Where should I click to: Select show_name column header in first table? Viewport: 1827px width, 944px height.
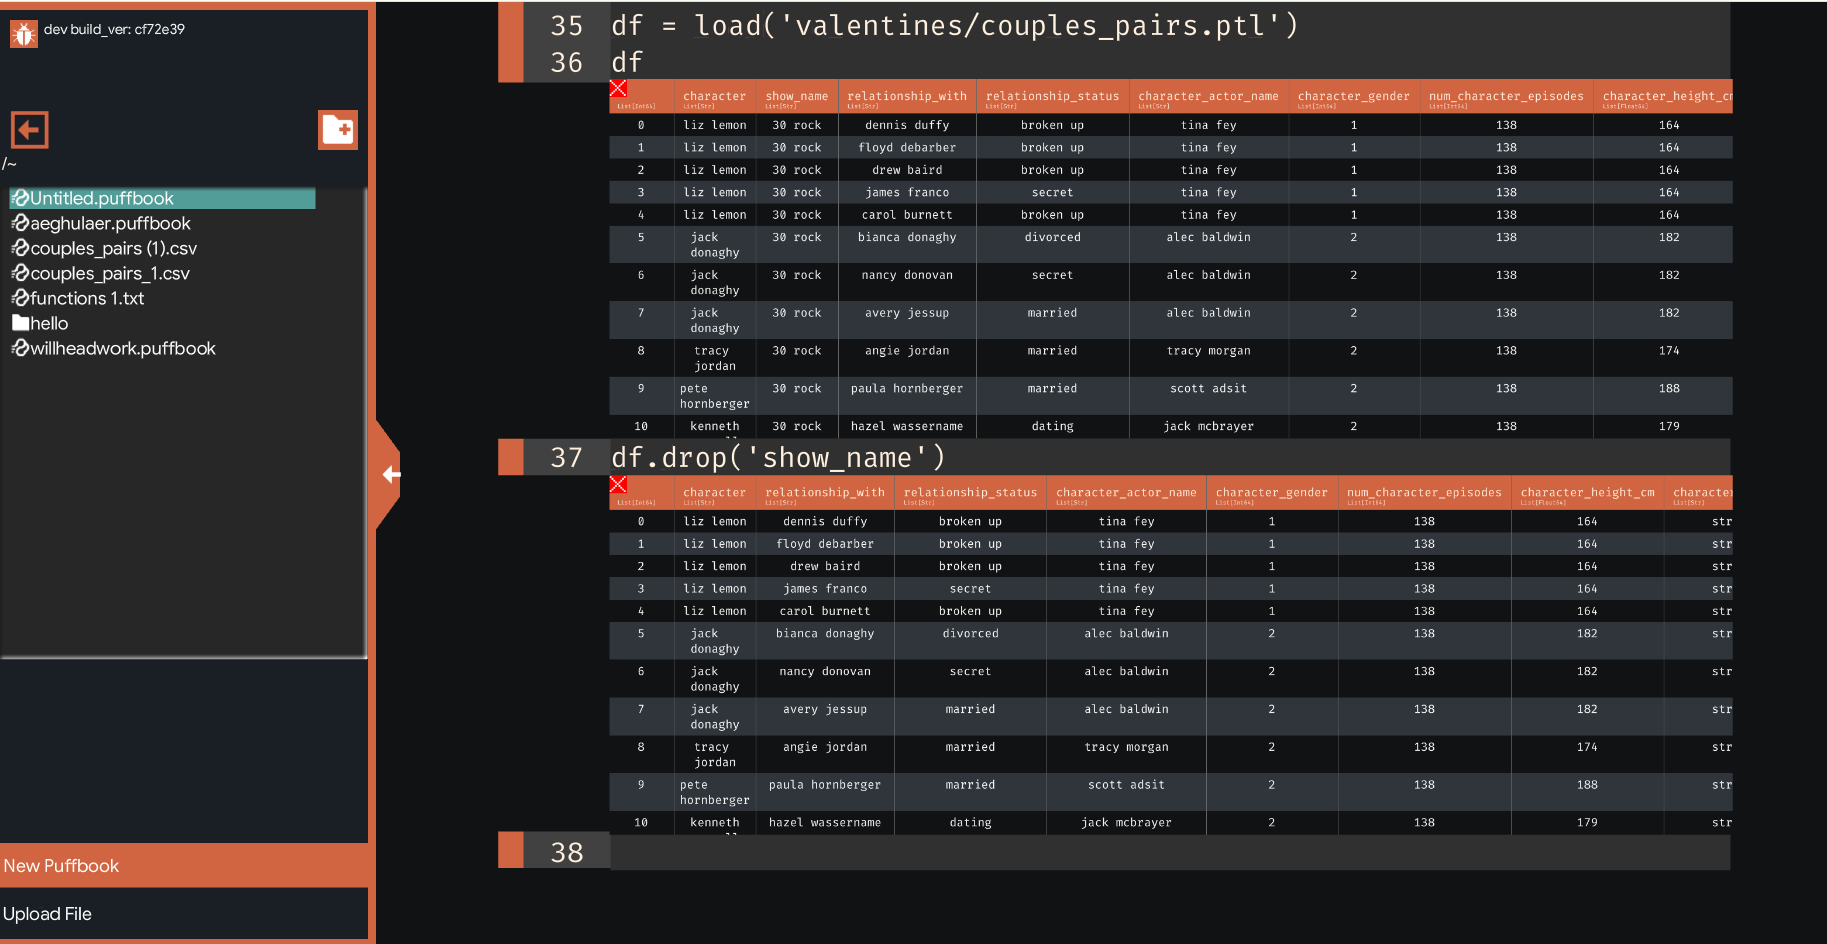(x=796, y=97)
